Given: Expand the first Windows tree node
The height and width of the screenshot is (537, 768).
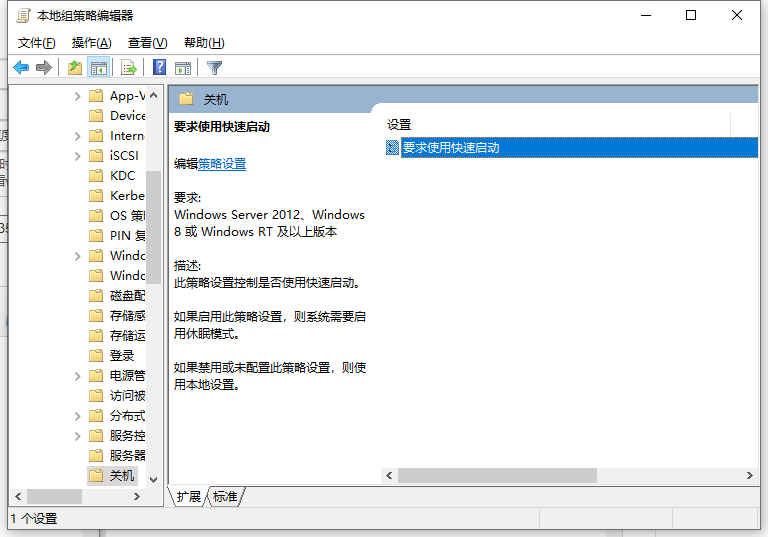Looking at the screenshot, I should (x=77, y=256).
